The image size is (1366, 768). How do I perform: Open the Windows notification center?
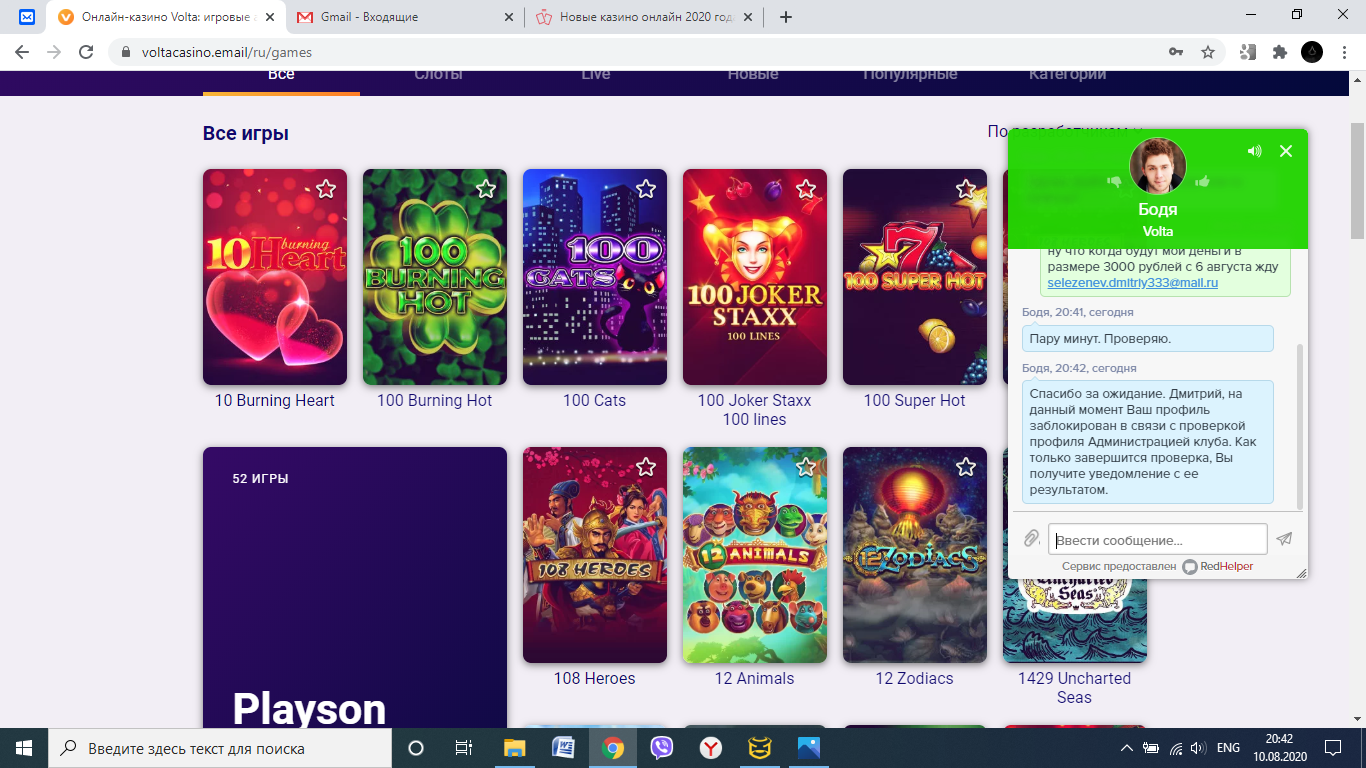pyautogui.click(x=1332, y=748)
